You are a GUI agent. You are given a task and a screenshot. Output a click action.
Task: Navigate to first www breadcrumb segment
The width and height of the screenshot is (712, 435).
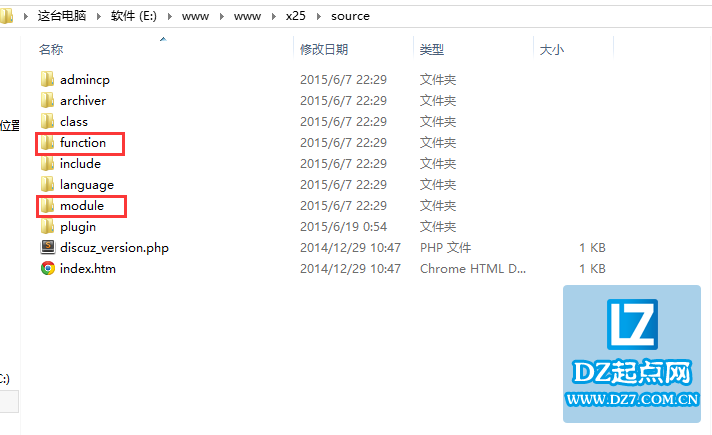coord(195,17)
